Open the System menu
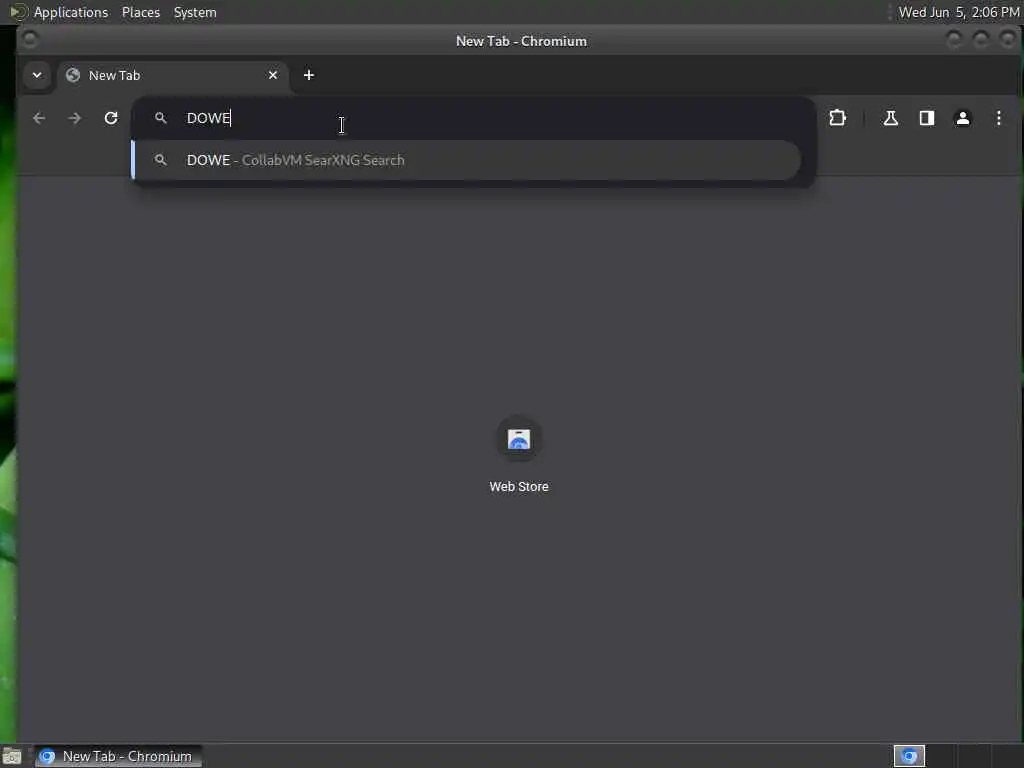The width and height of the screenshot is (1024, 768). 195,12
